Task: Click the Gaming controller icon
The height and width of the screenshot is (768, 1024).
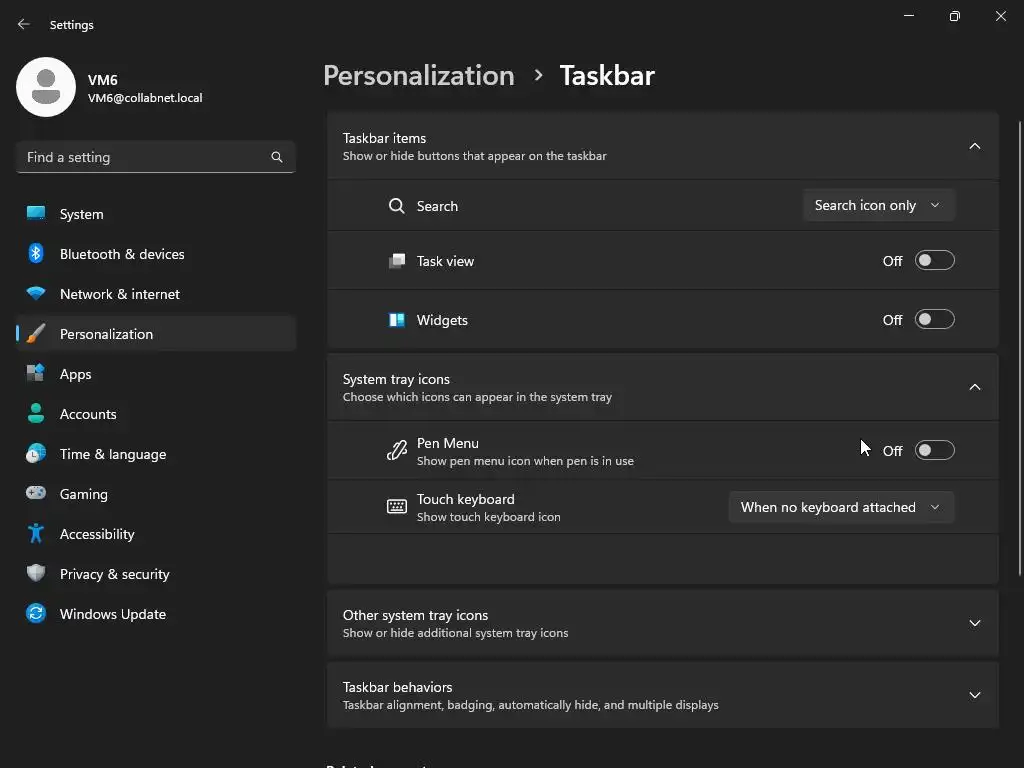Action: click(36, 494)
